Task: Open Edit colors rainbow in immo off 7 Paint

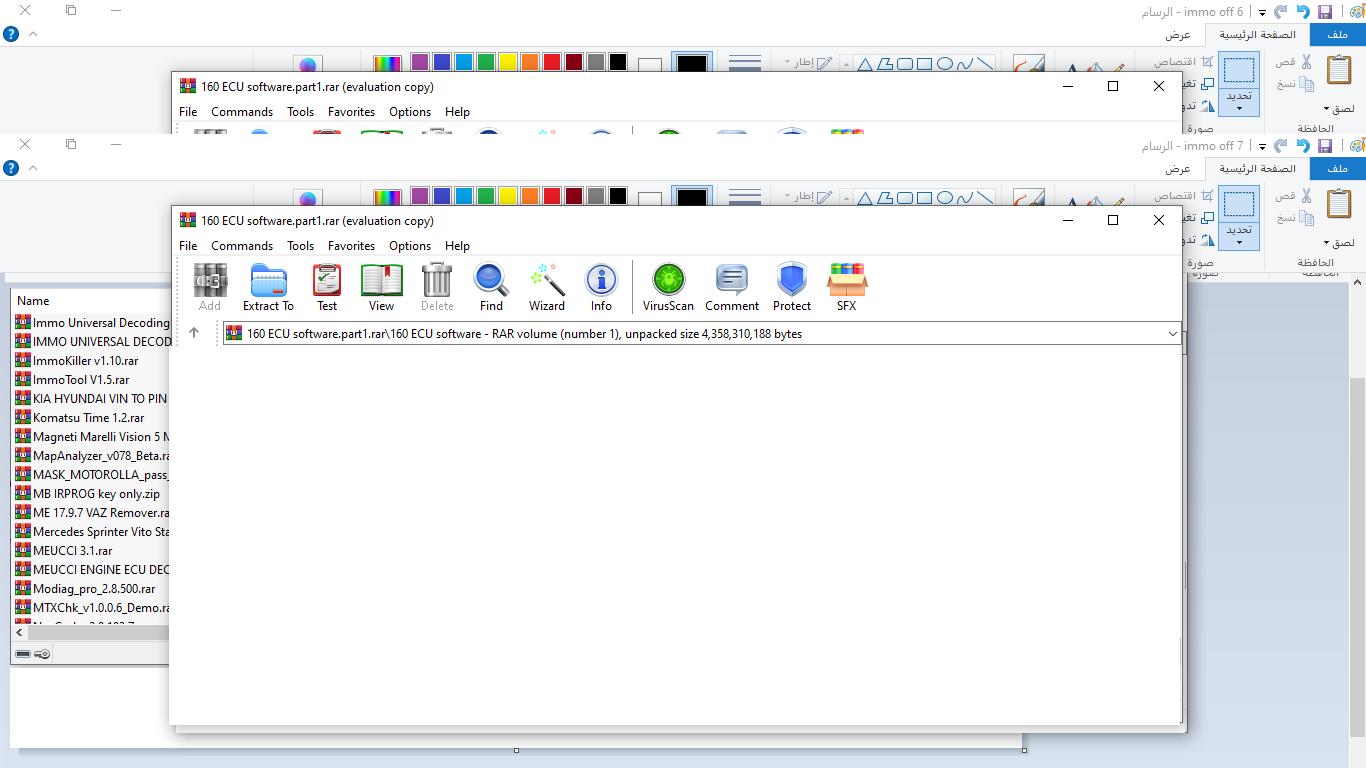Action: point(387,197)
